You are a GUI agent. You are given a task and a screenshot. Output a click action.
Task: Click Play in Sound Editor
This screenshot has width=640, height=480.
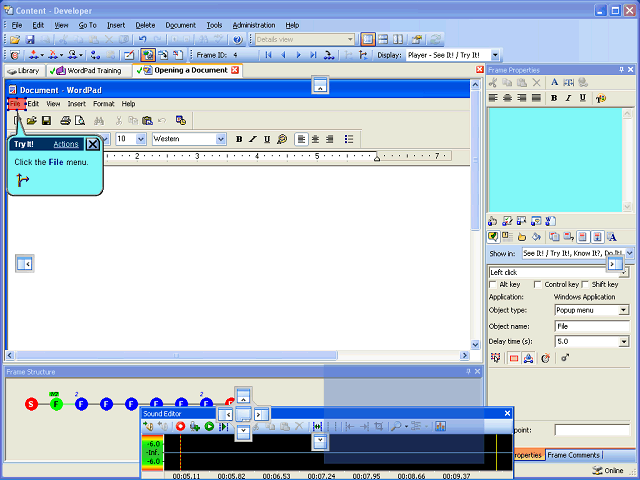coord(209,427)
